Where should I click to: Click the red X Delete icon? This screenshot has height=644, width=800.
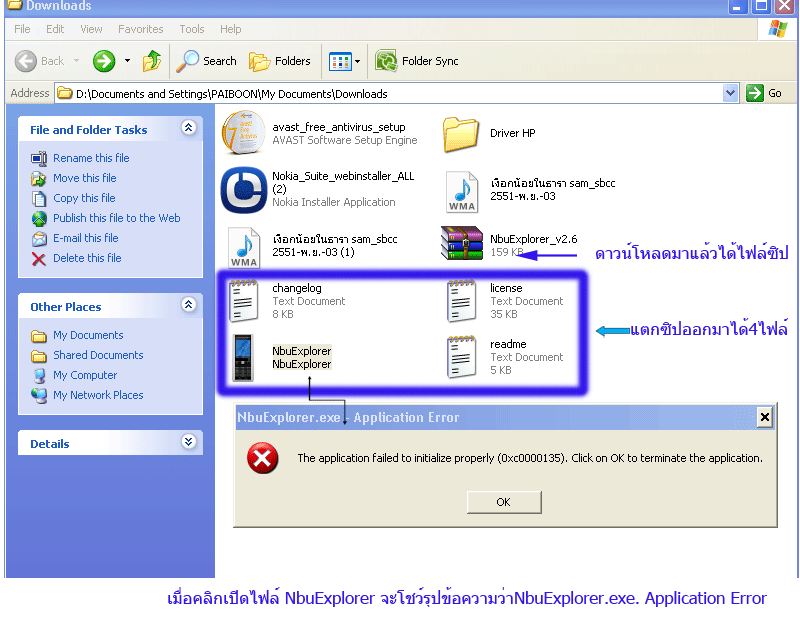(39, 259)
